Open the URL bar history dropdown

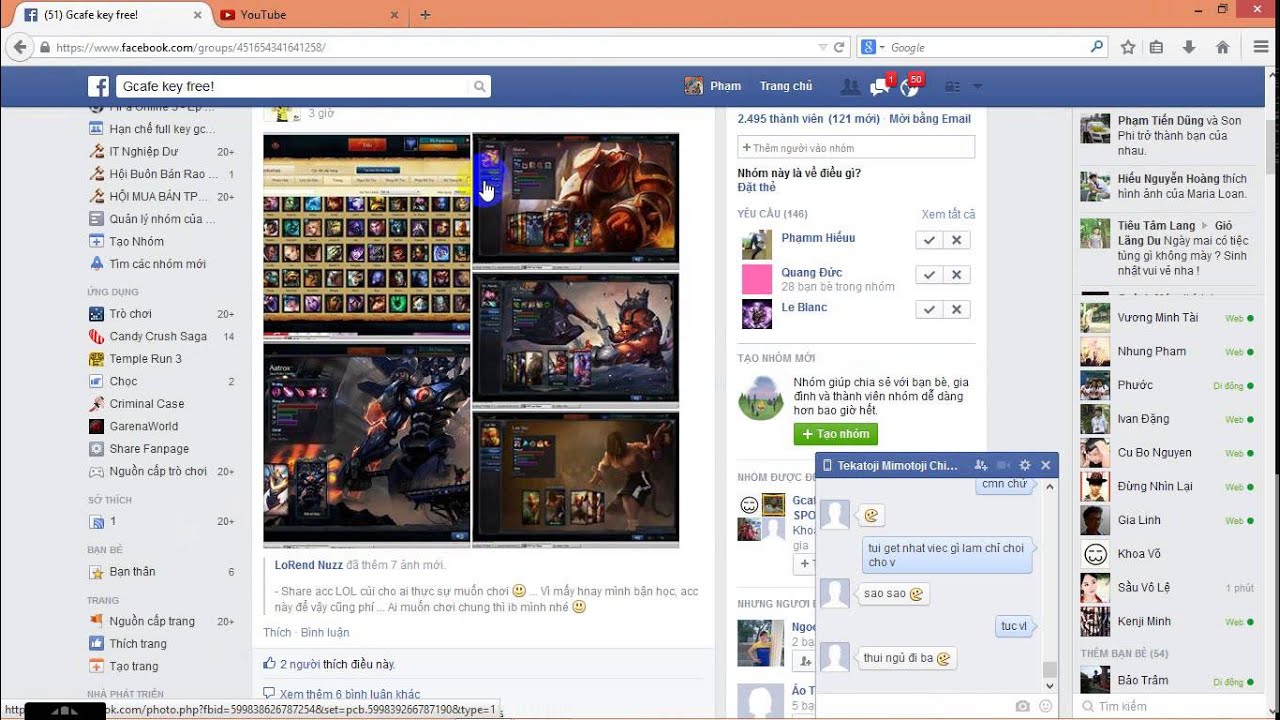(822, 47)
